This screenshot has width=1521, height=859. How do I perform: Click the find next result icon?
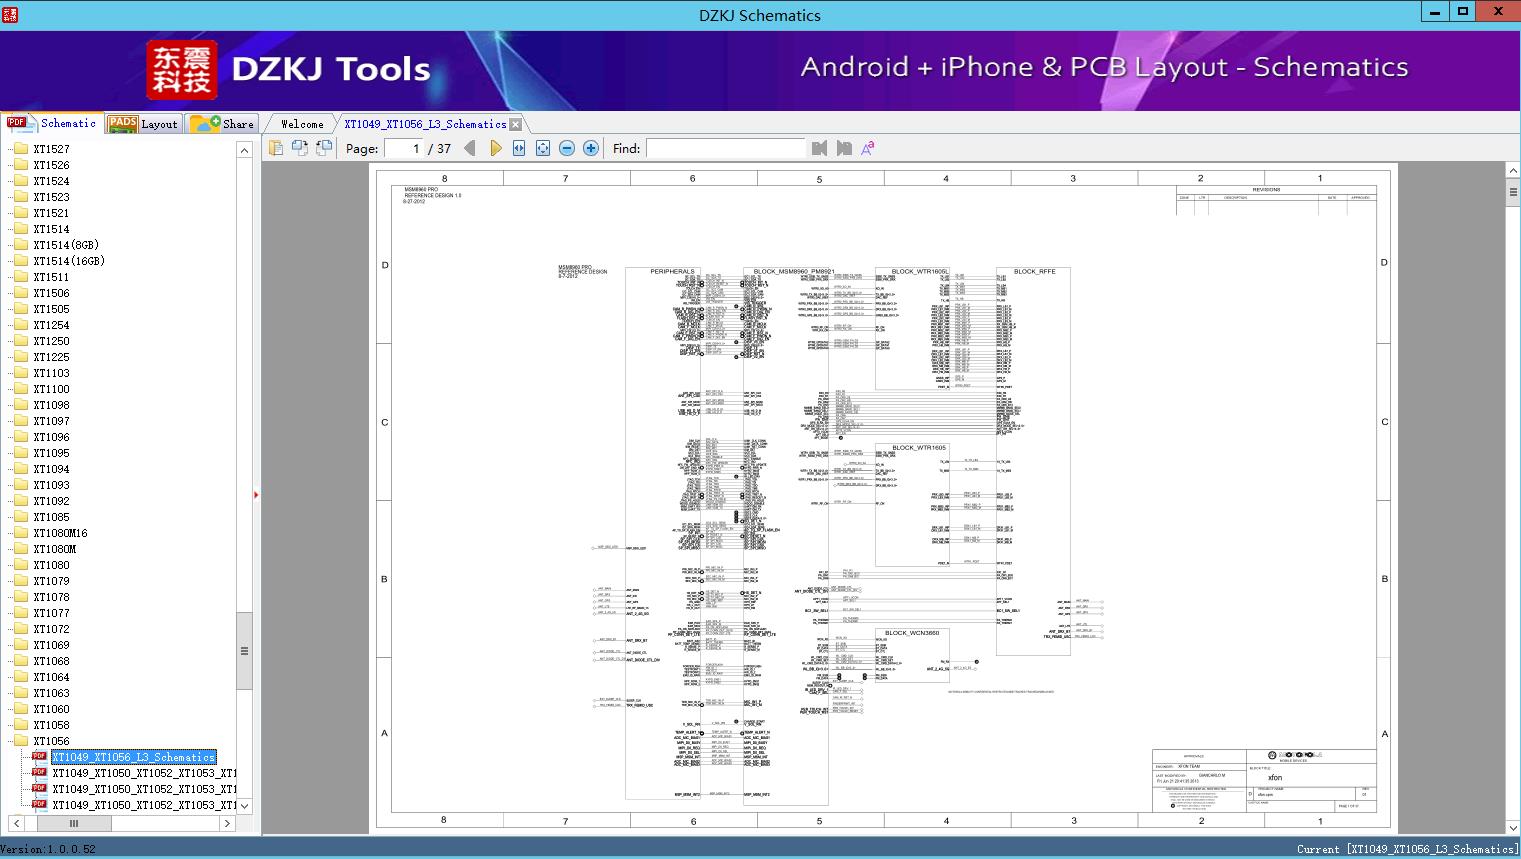(x=844, y=148)
